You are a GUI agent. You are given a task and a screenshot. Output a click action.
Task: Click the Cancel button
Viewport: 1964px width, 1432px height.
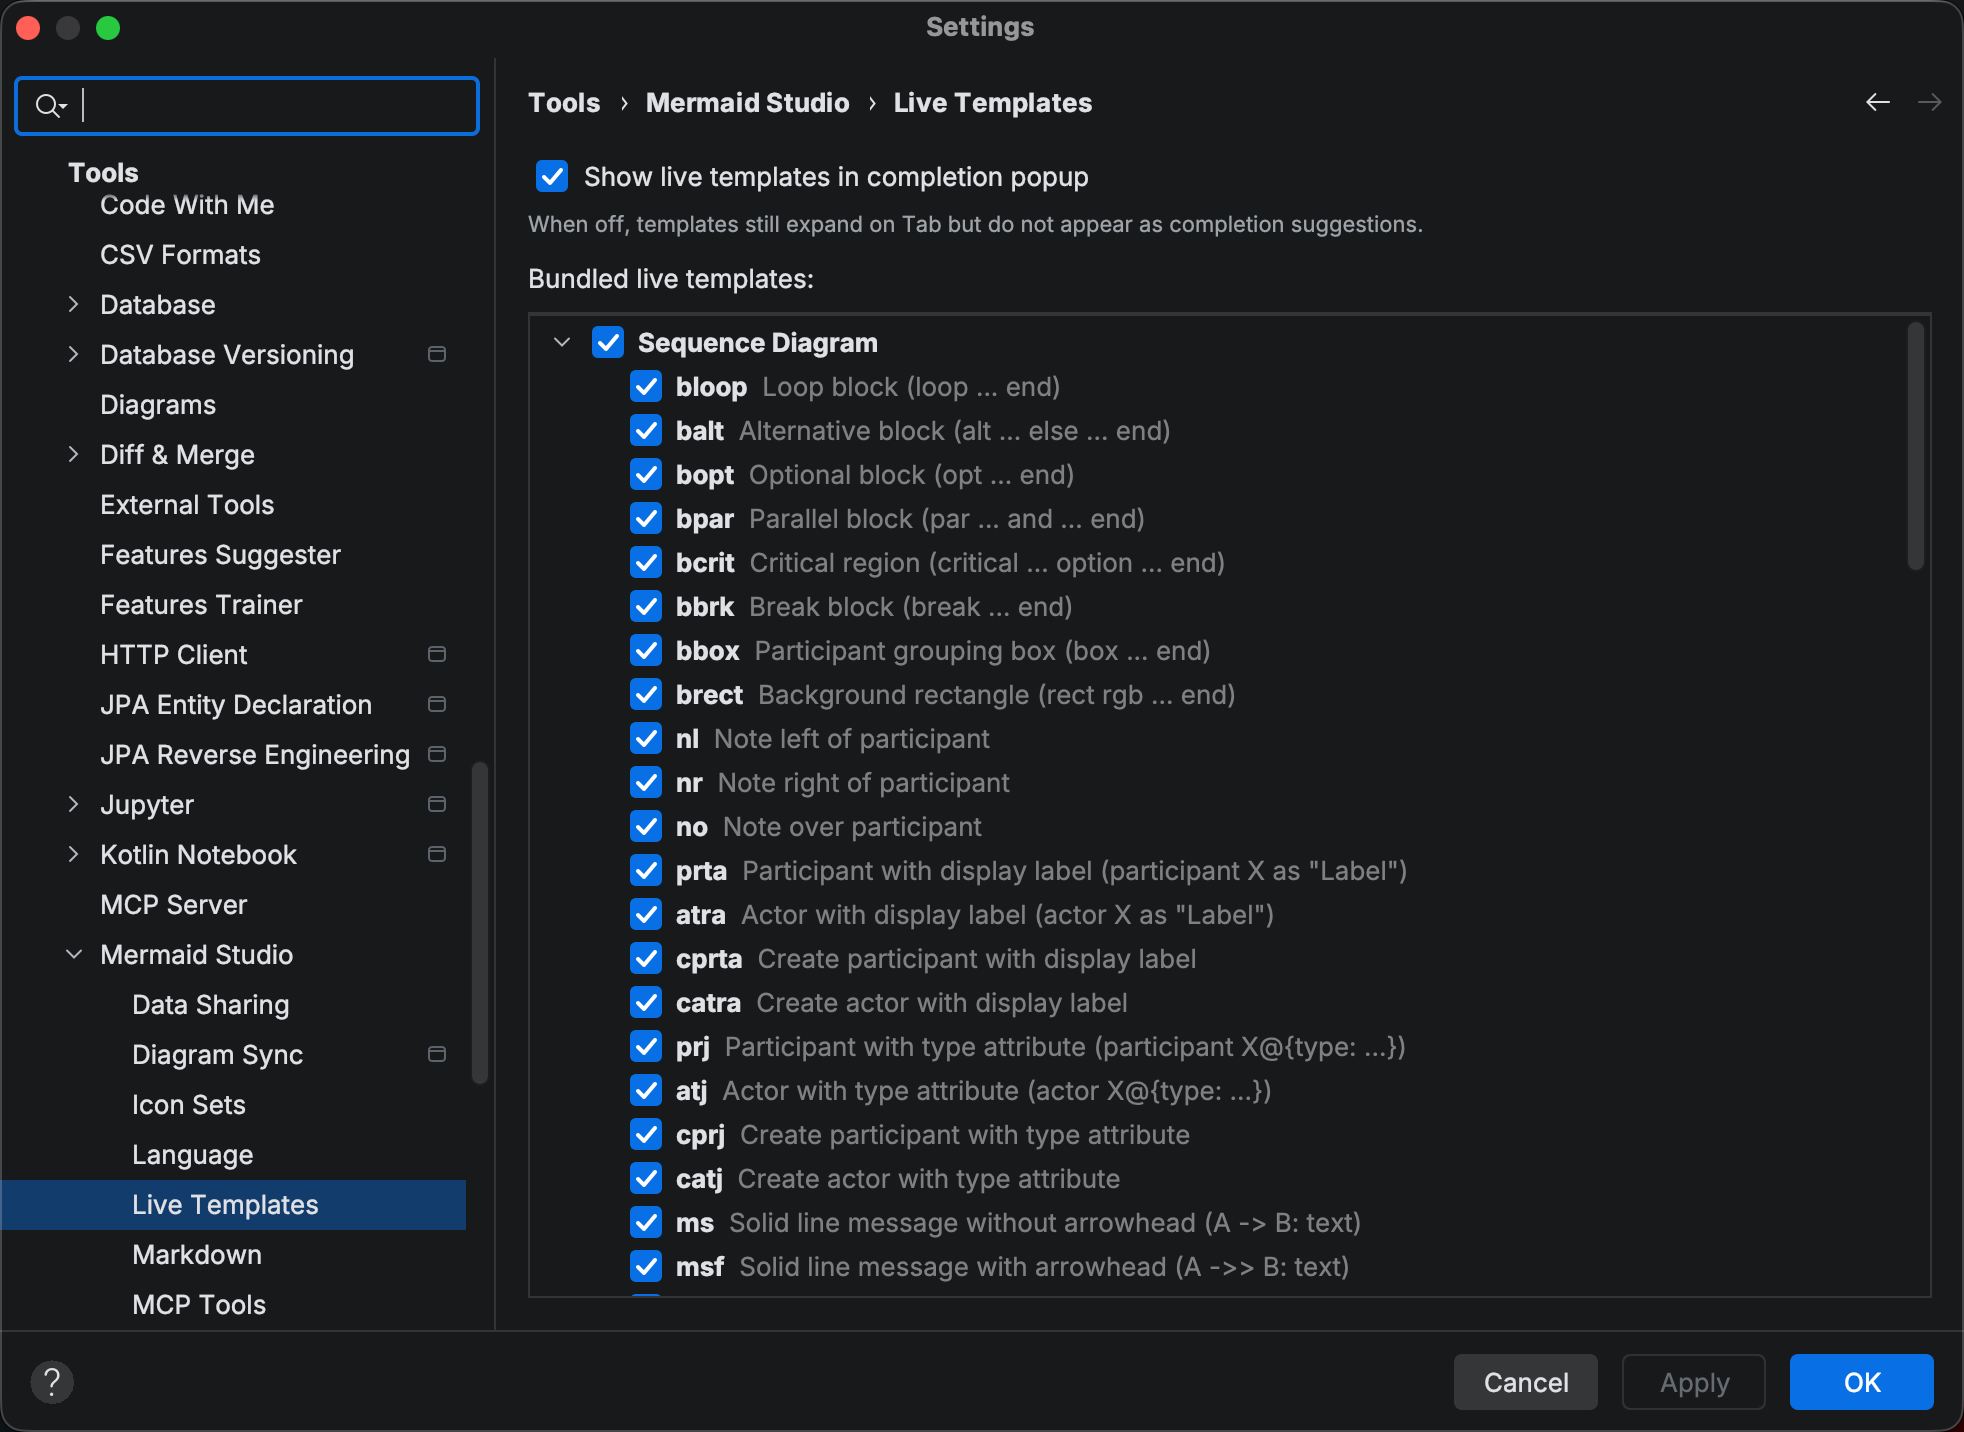(1526, 1382)
